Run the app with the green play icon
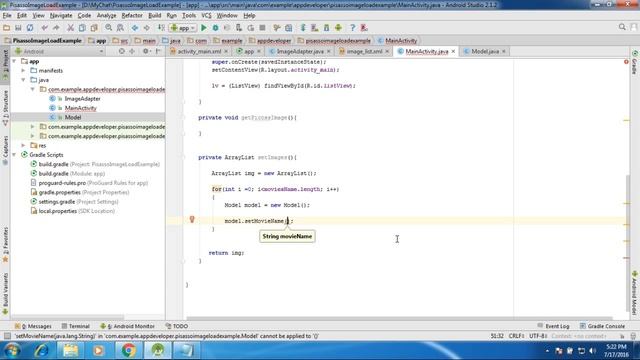Viewport: 640px width, 360px height. click(204, 28)
